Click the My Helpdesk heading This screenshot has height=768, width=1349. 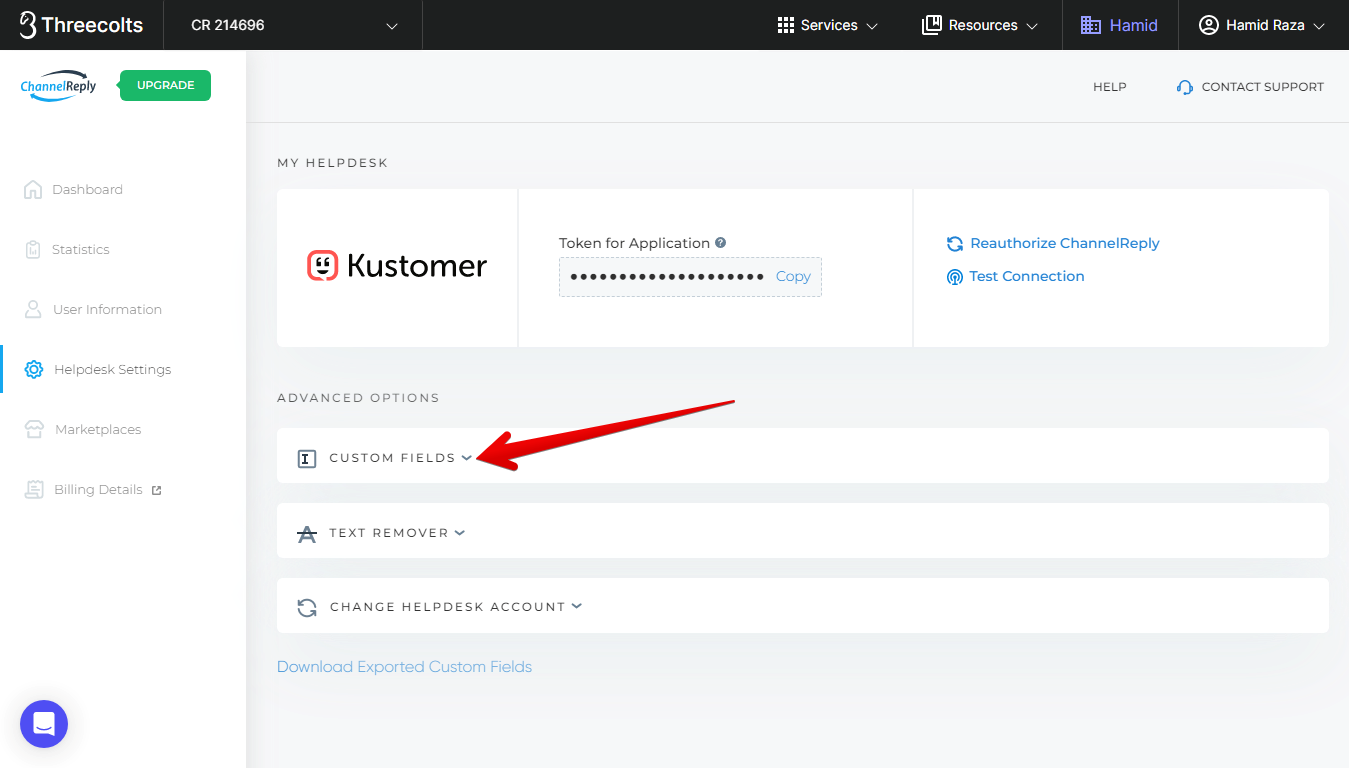(x=332, y=163)
